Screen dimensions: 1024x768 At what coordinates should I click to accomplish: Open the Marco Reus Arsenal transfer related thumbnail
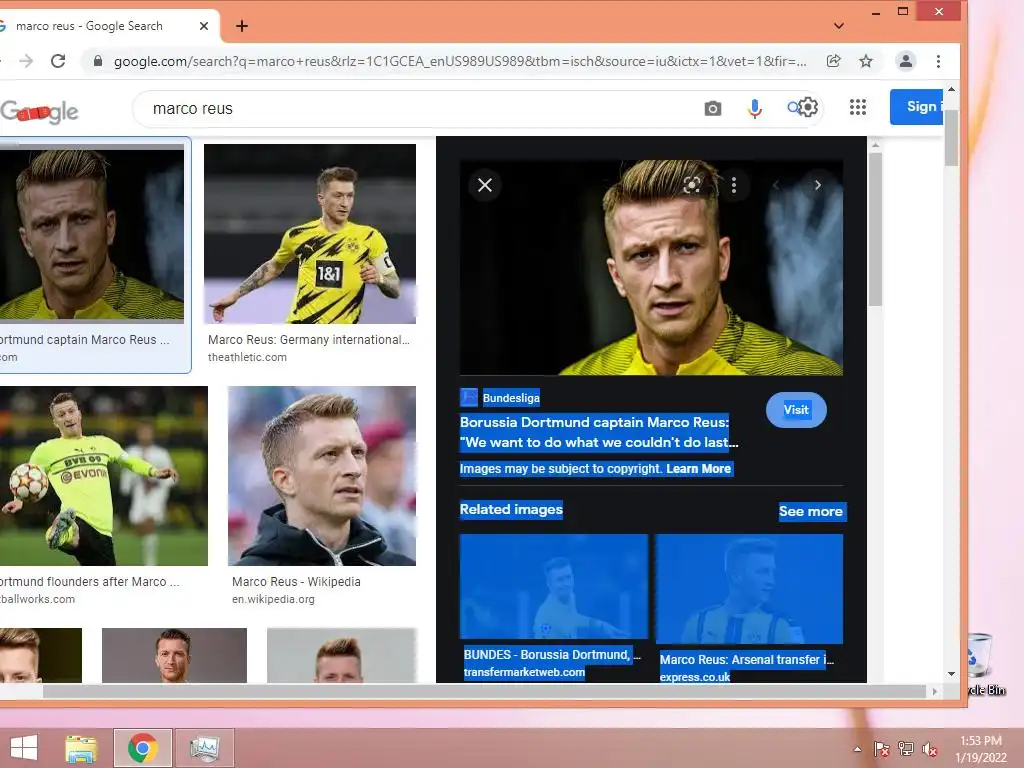click(x=749, y=588)
